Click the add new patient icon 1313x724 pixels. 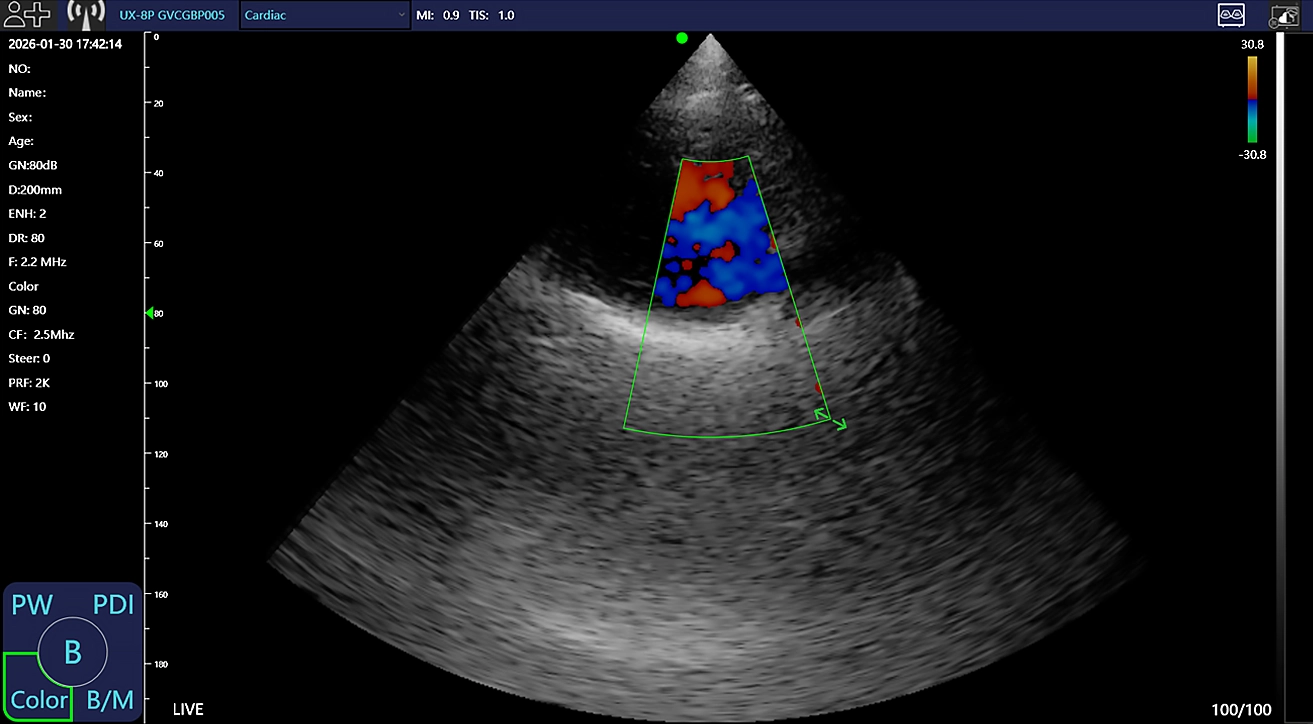point(27,14)
